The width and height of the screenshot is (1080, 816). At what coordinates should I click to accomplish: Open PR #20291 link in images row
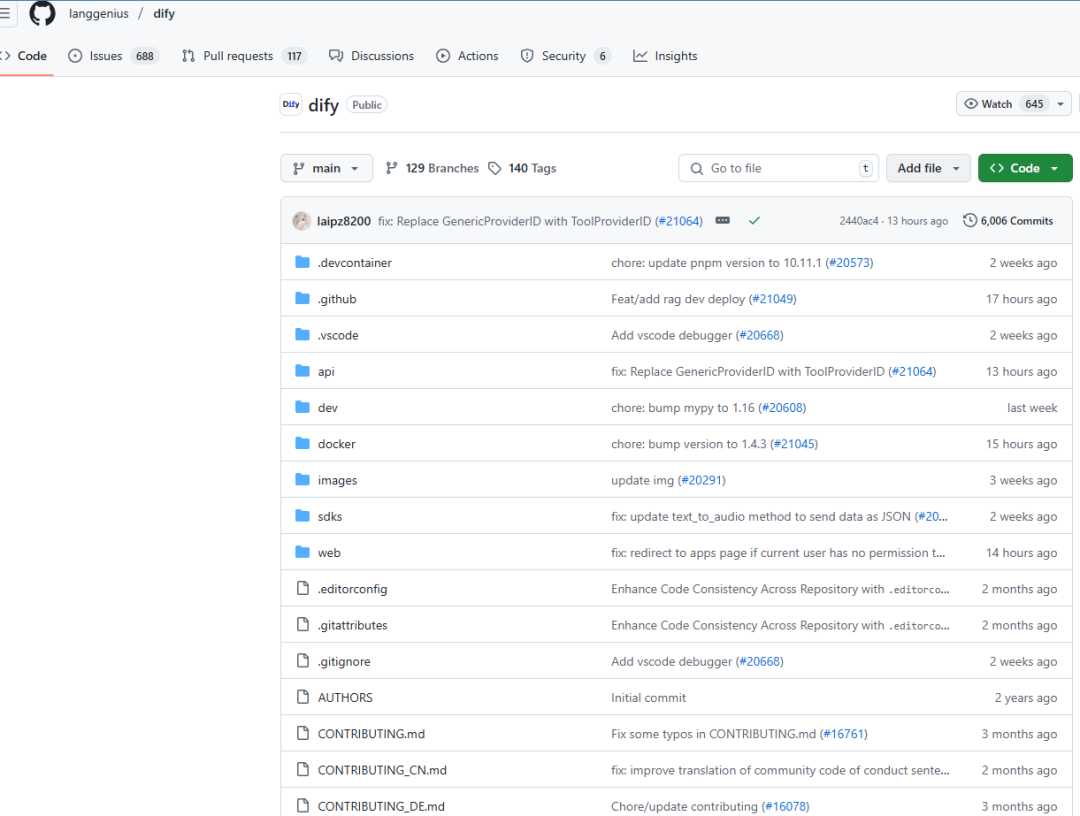click(702, 481)
